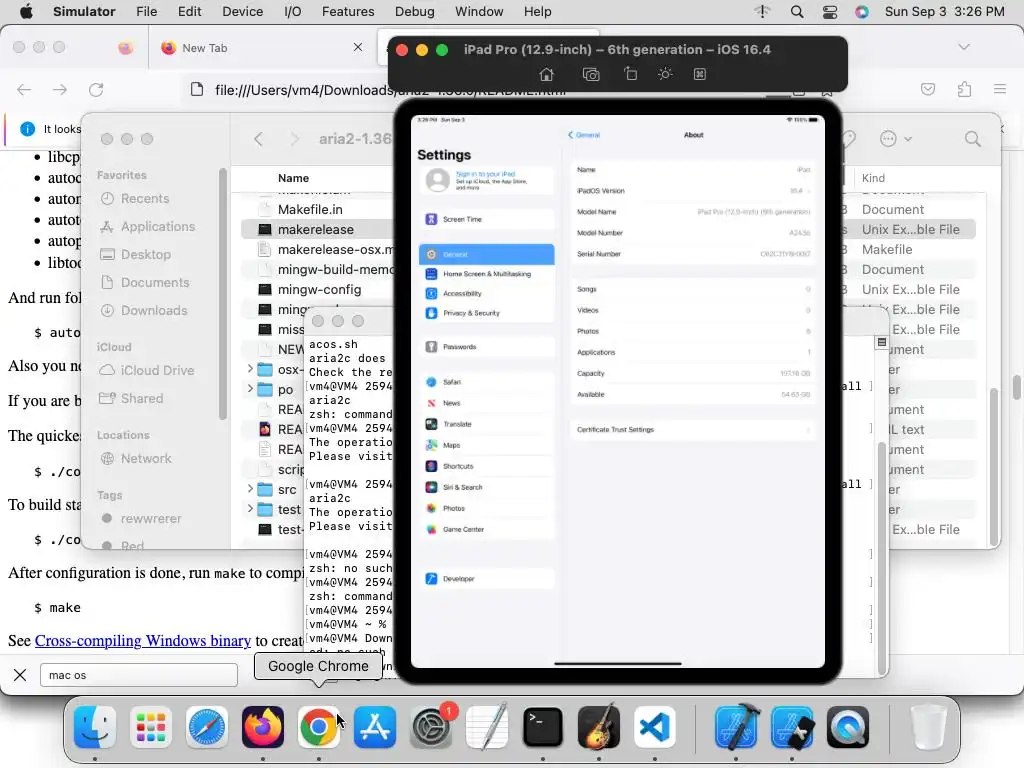Expand the src folder in Finder list

(x=249, y=488)
